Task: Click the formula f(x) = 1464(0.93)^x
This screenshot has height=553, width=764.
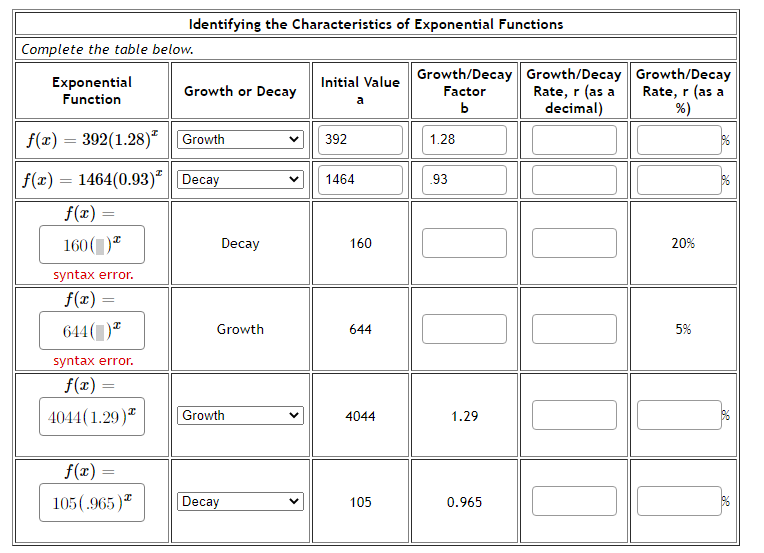Action: pyautogui.click(x=92, y=180)
